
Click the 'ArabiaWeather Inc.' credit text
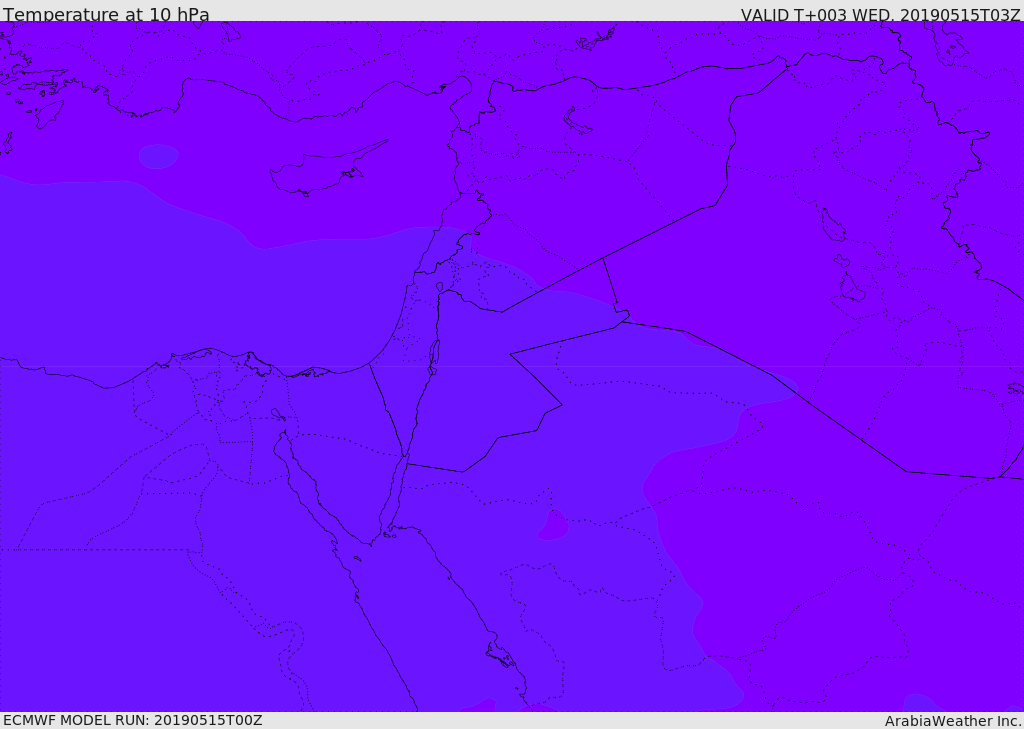coord(954,721)
